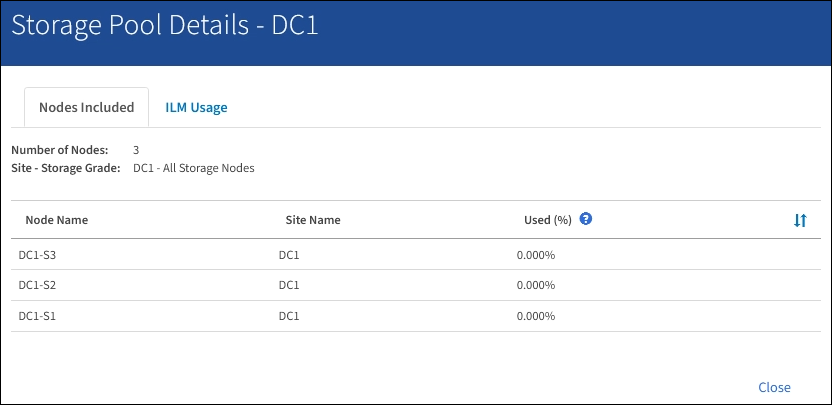
Task: Click the site name DC1 for node DC1-S1
Action: [x=289, y=316]
